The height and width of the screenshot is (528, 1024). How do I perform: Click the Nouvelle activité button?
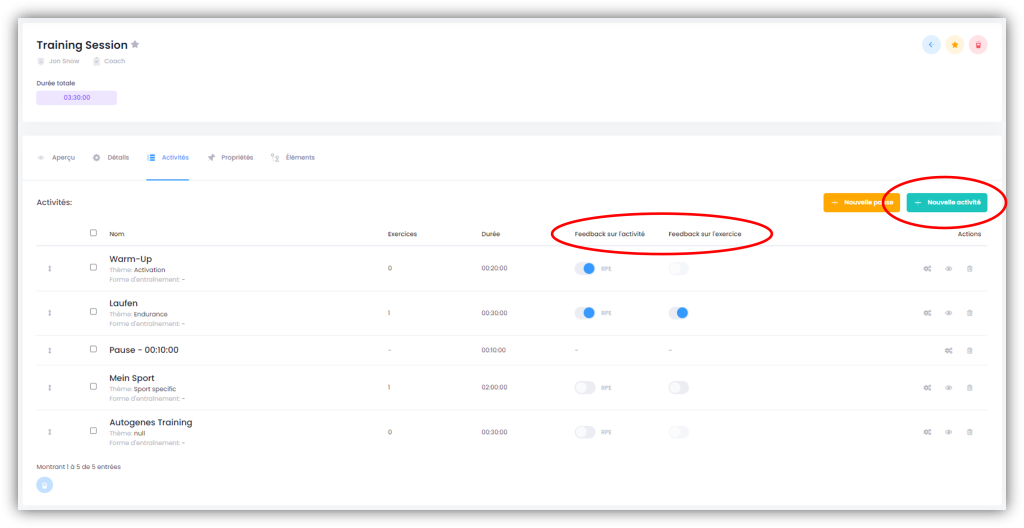[x=946, y=202]
